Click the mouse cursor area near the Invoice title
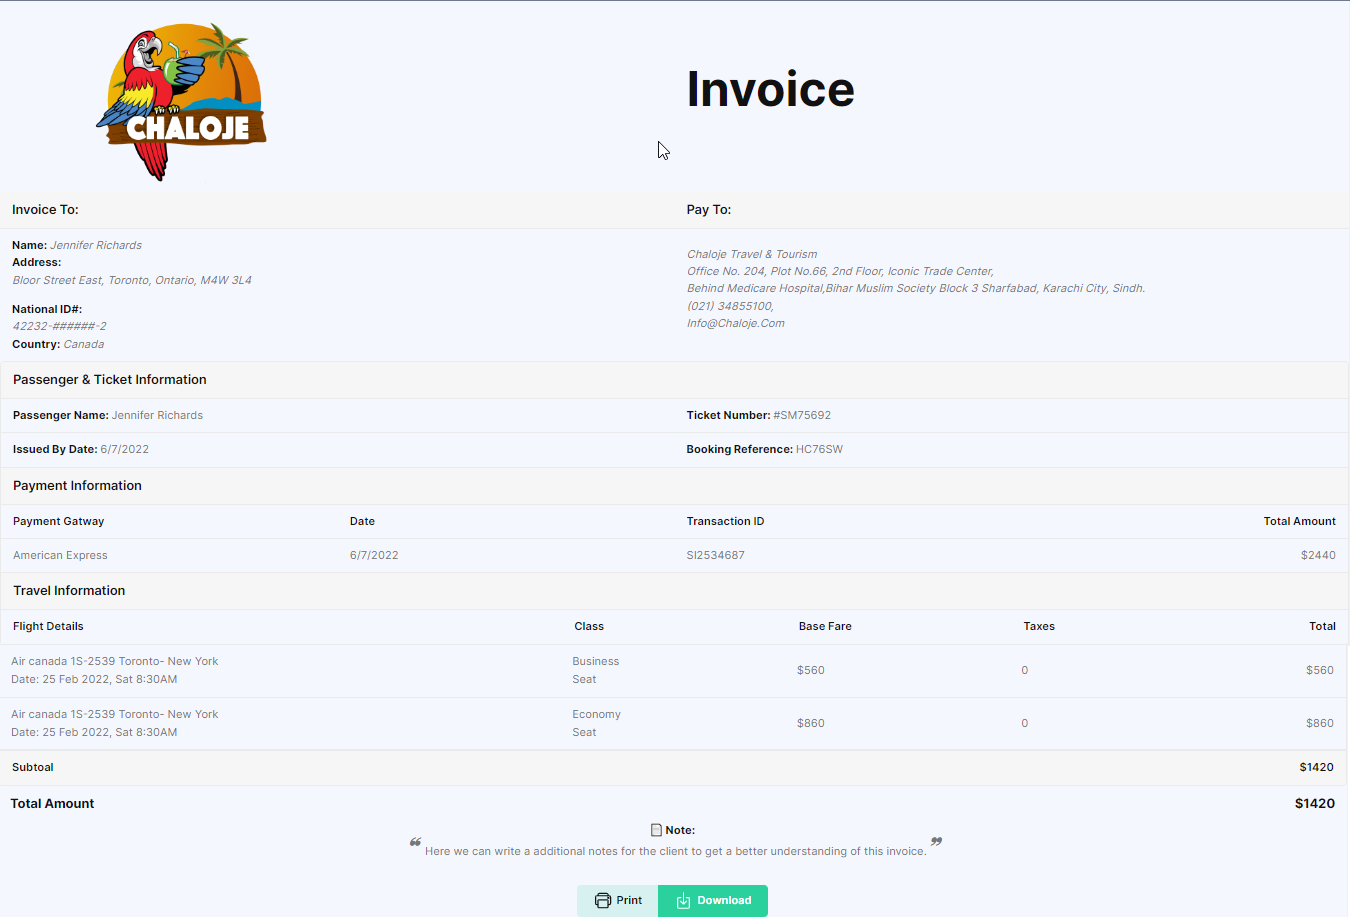The height and width of the screenshot is (917, 1350). click(662, 149)
